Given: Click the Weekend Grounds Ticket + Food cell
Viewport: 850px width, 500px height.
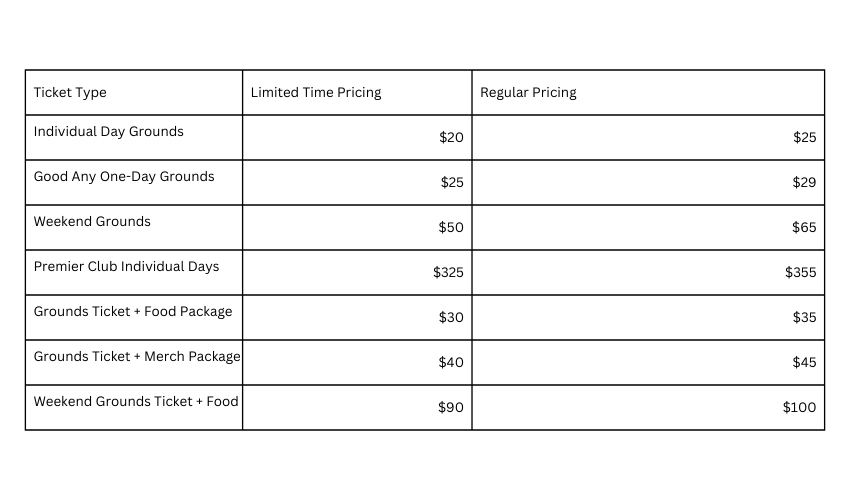Looking at the screenshot, I should point(136,401).
